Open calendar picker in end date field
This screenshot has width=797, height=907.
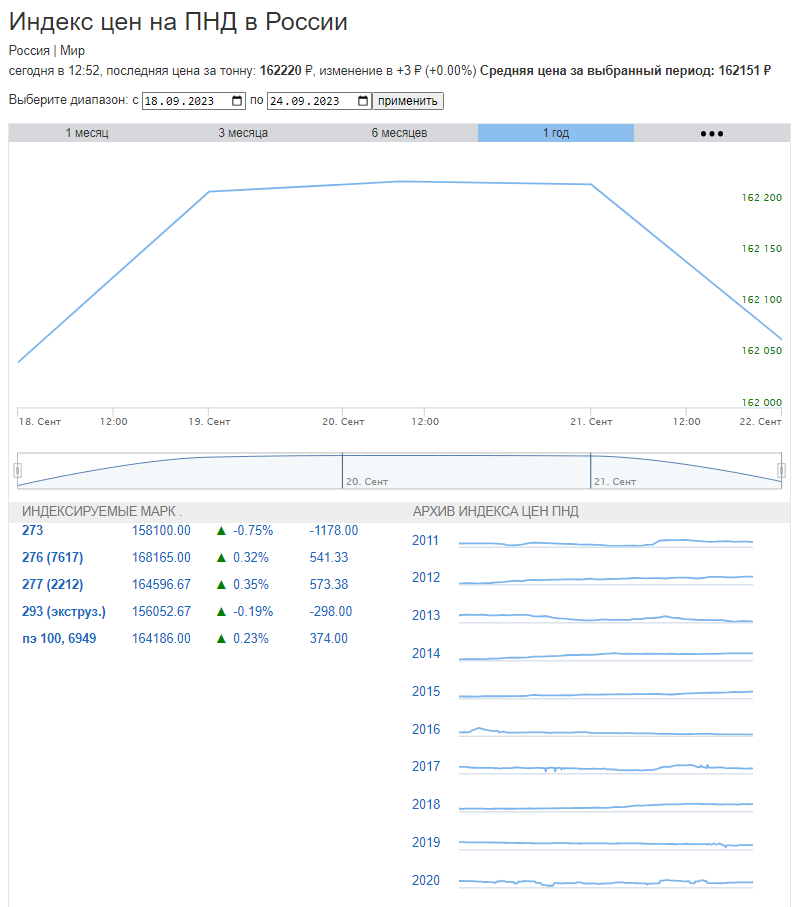pyautogui.click(x=363, y=101)
